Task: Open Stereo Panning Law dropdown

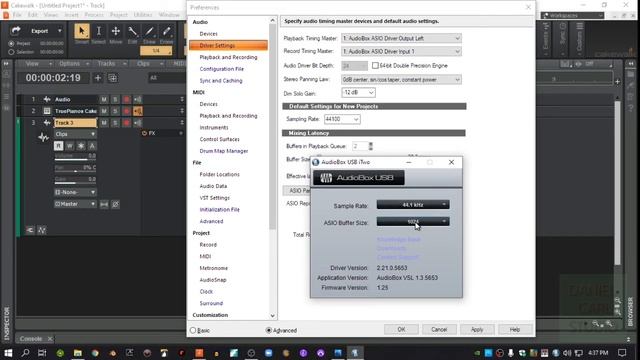Action: click(401, 80)
